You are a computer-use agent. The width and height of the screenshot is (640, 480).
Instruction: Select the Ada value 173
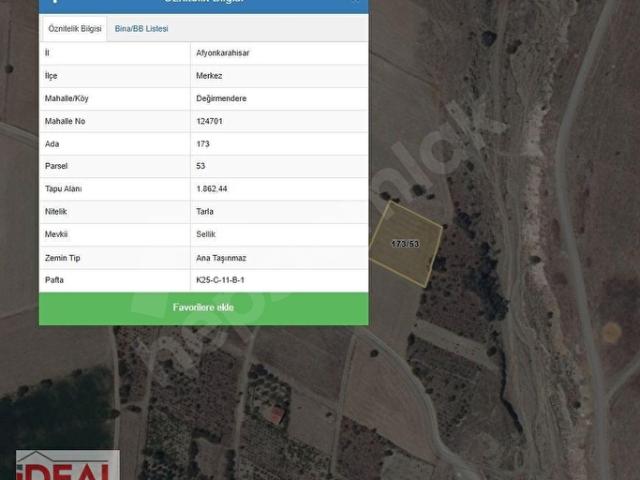coord(203,144)
